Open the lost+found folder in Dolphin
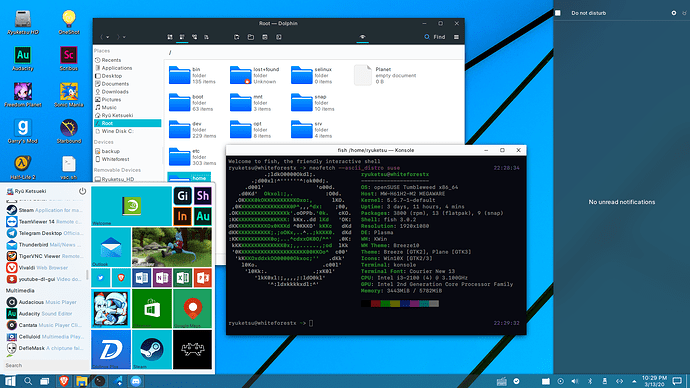The height and width of the screenshot is (388, 690). coord(255,75)
